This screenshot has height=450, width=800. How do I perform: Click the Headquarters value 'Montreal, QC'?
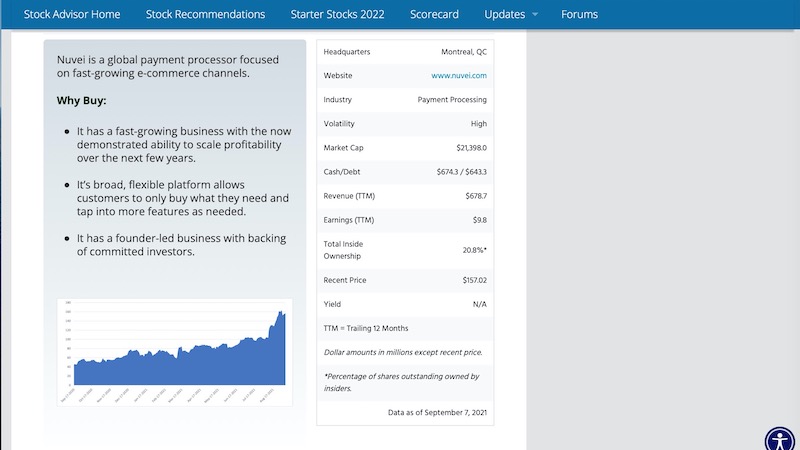tap(464, 52)
